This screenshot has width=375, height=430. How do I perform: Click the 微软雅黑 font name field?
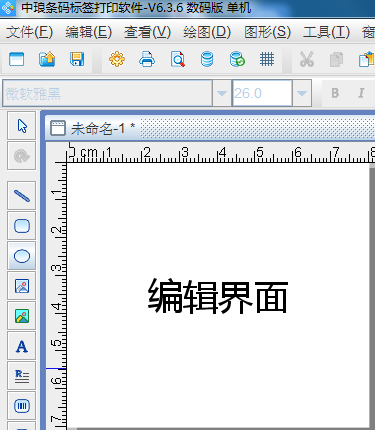(107, 93)
